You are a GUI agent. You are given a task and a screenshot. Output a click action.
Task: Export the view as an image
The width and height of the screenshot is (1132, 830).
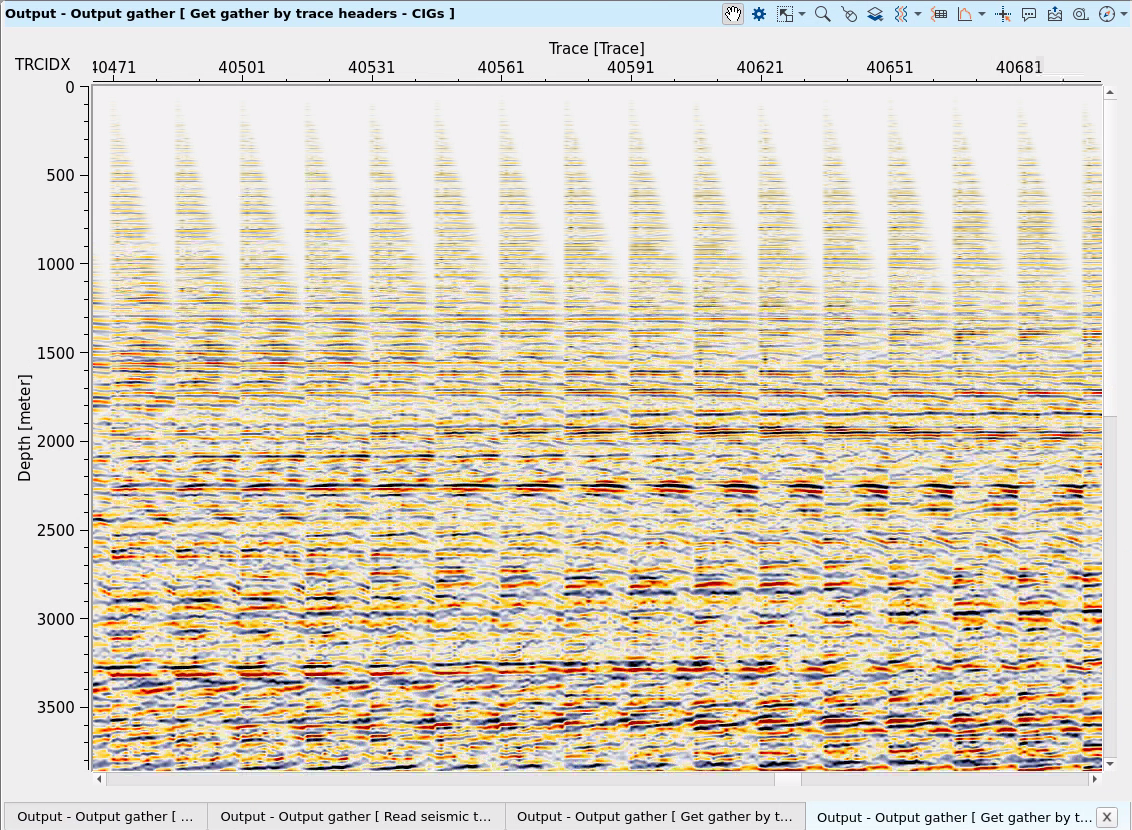[1053, 14]
